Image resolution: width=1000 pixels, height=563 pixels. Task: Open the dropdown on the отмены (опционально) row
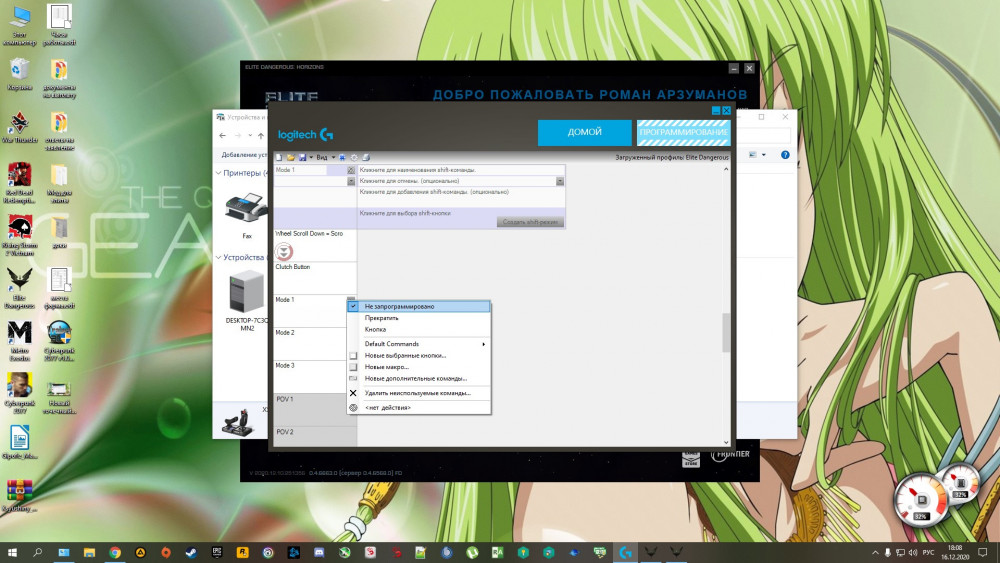(x=559, y=181)
